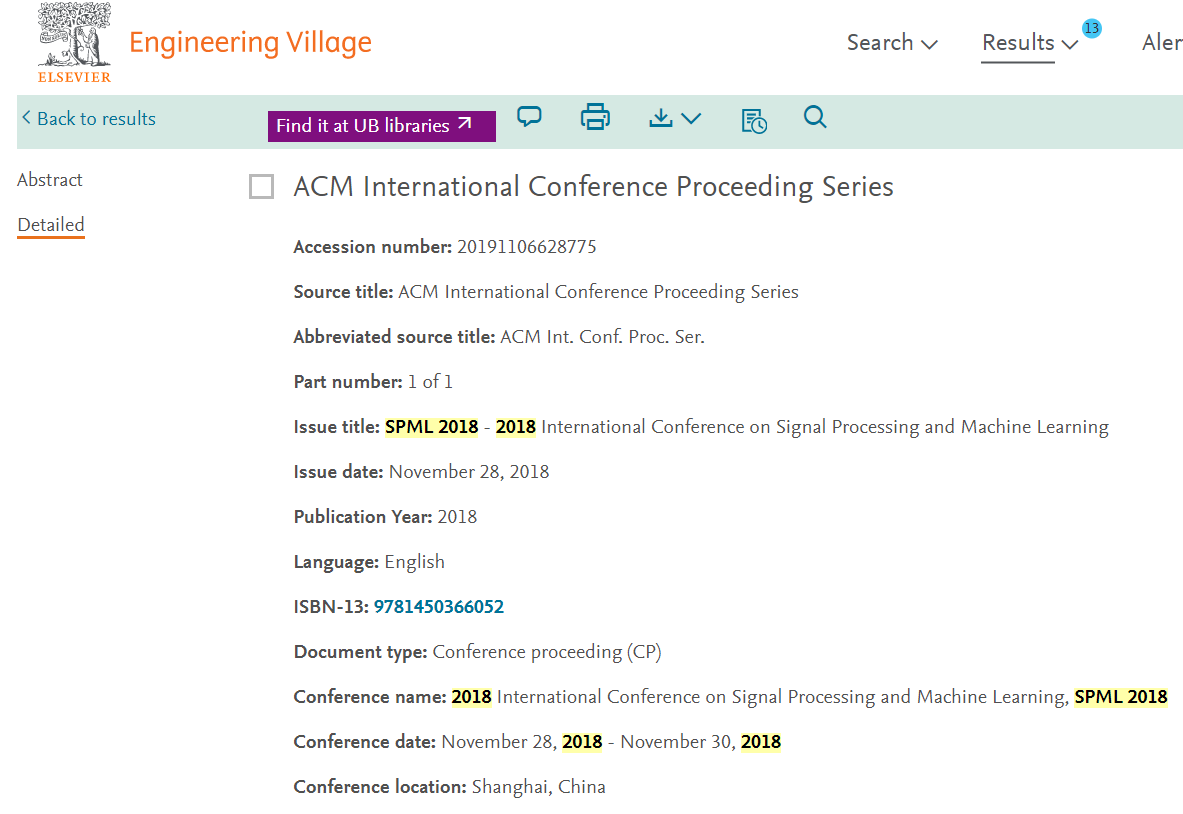Expand the Search menu dropdown
This screenshot has width=1183, height=814.
click(892, 43)
